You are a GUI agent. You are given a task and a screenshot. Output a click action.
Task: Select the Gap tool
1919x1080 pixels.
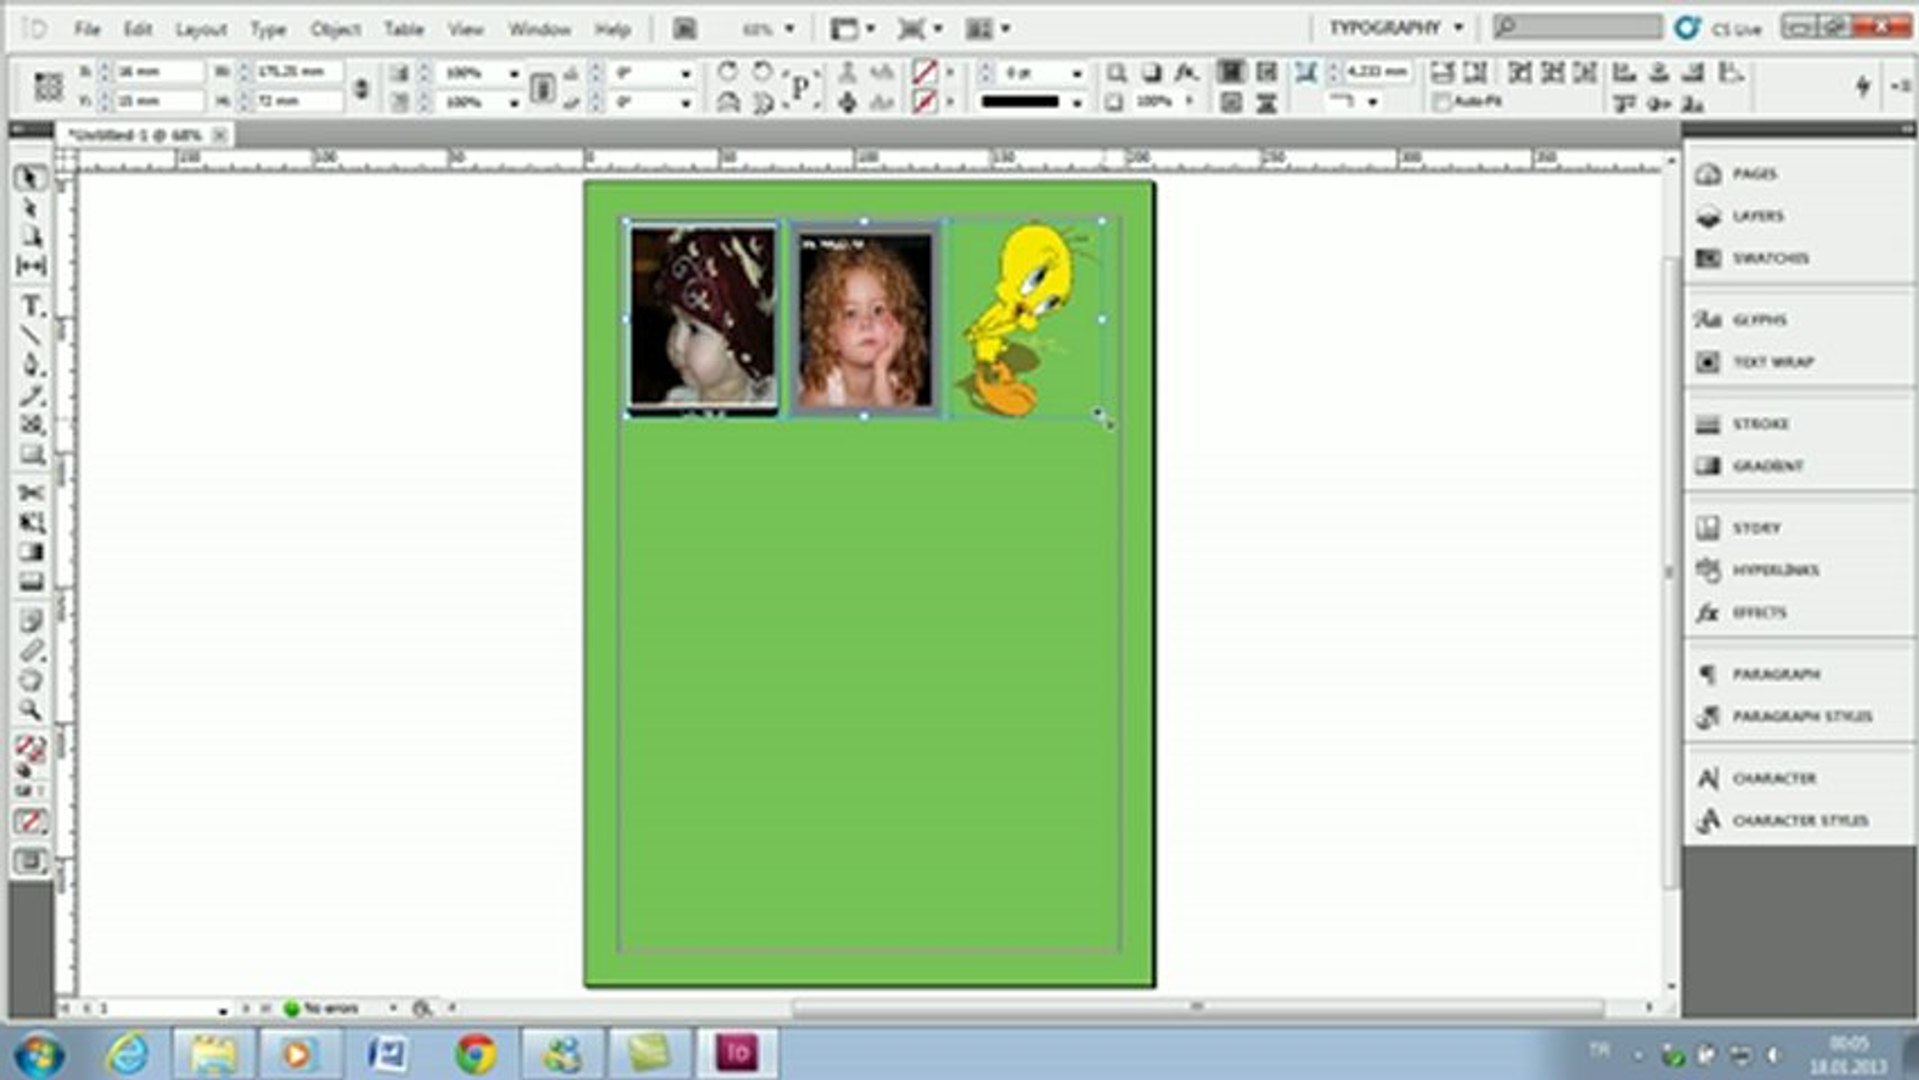(x=30, y=266)
